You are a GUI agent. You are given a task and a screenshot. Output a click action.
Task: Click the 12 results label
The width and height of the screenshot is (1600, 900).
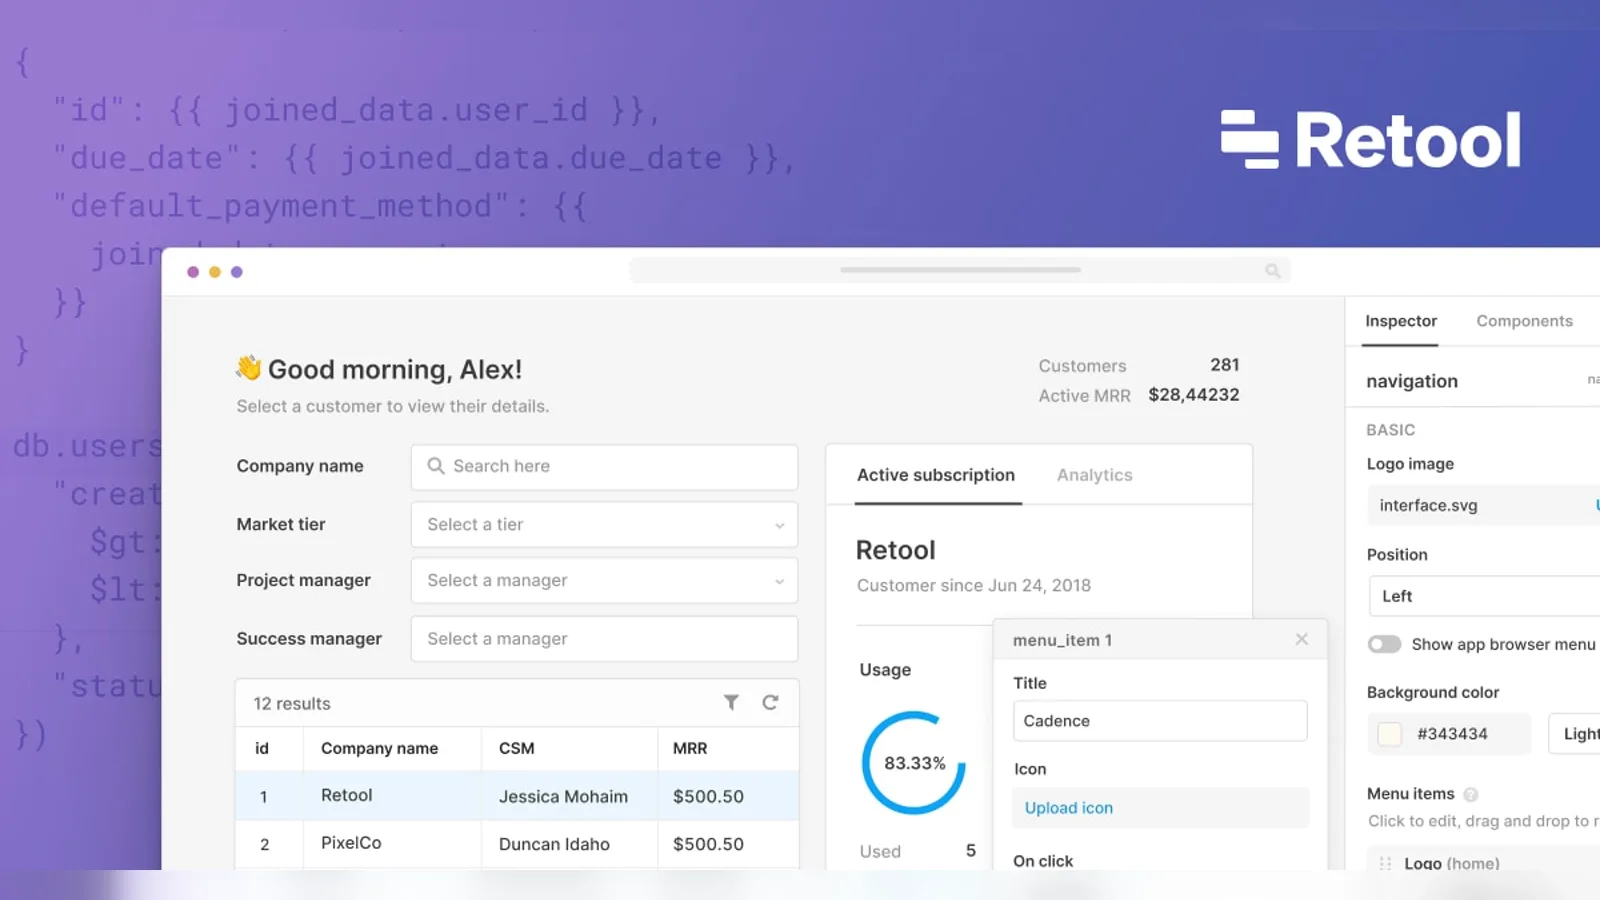point(292,704)
